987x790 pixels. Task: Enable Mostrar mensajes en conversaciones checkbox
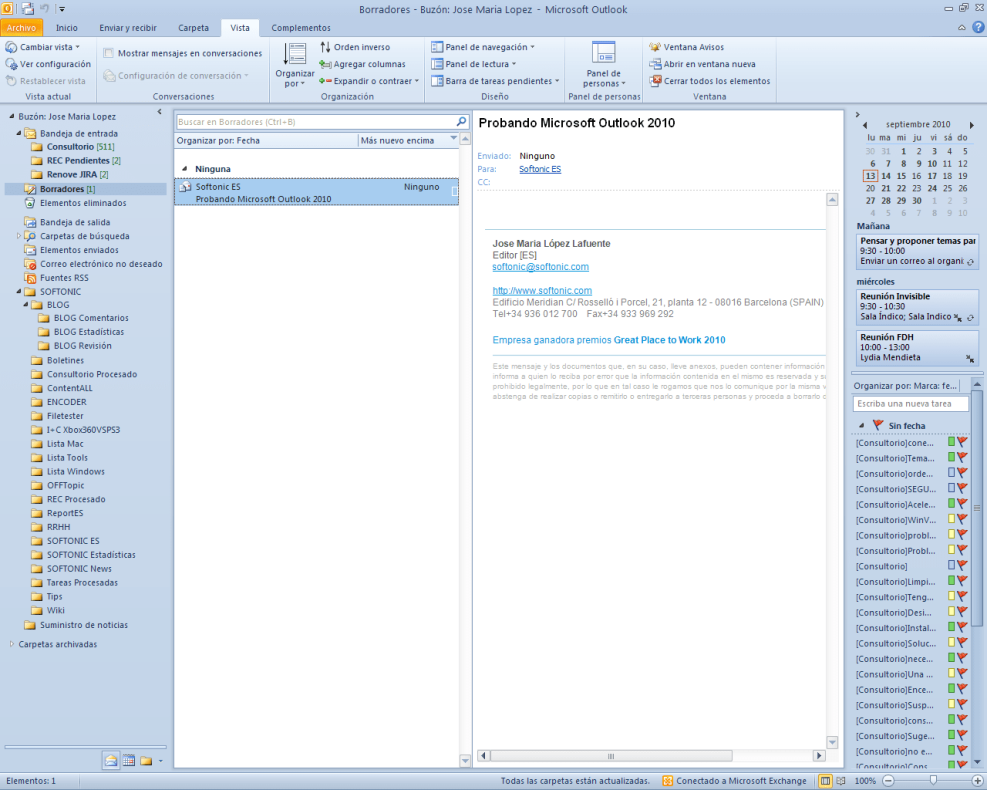108,53
